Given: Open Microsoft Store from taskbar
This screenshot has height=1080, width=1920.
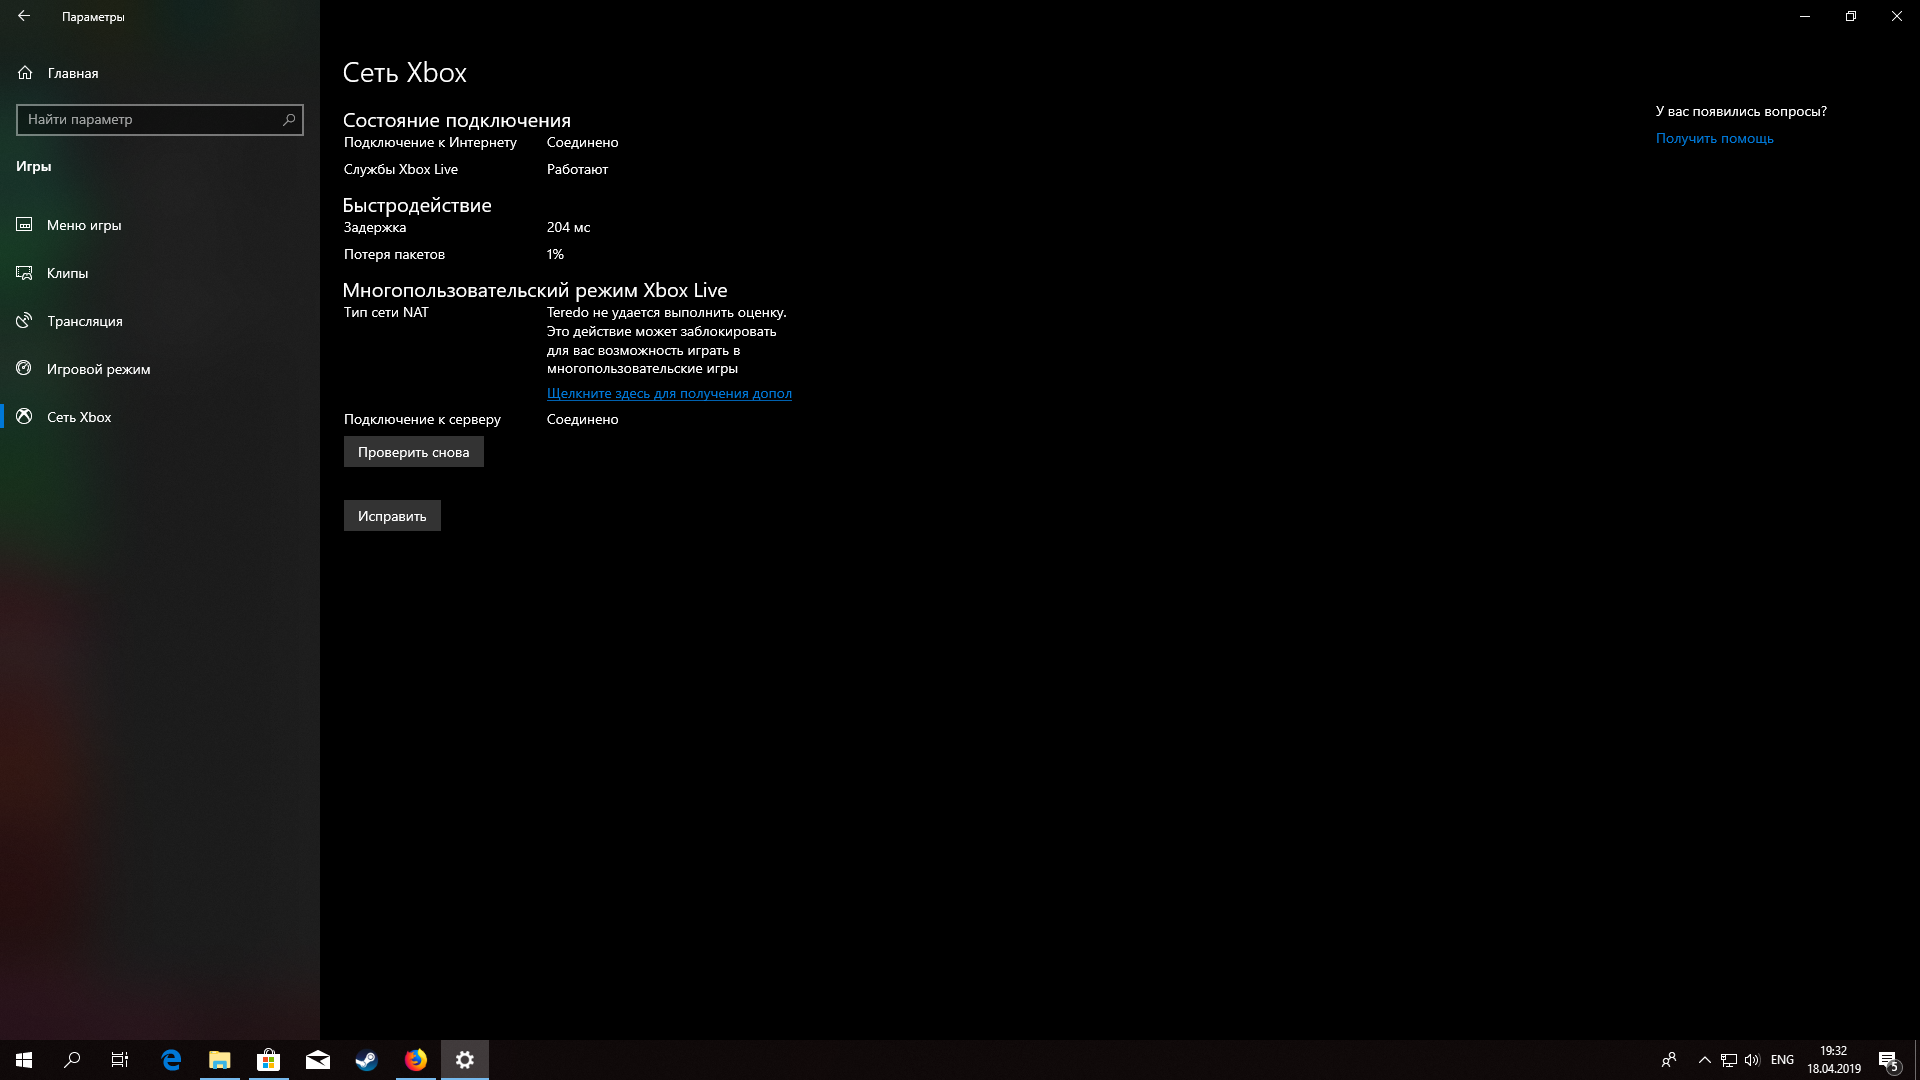Looking at the screenshot, I should pyautogui.click(x=269, y=1060).
